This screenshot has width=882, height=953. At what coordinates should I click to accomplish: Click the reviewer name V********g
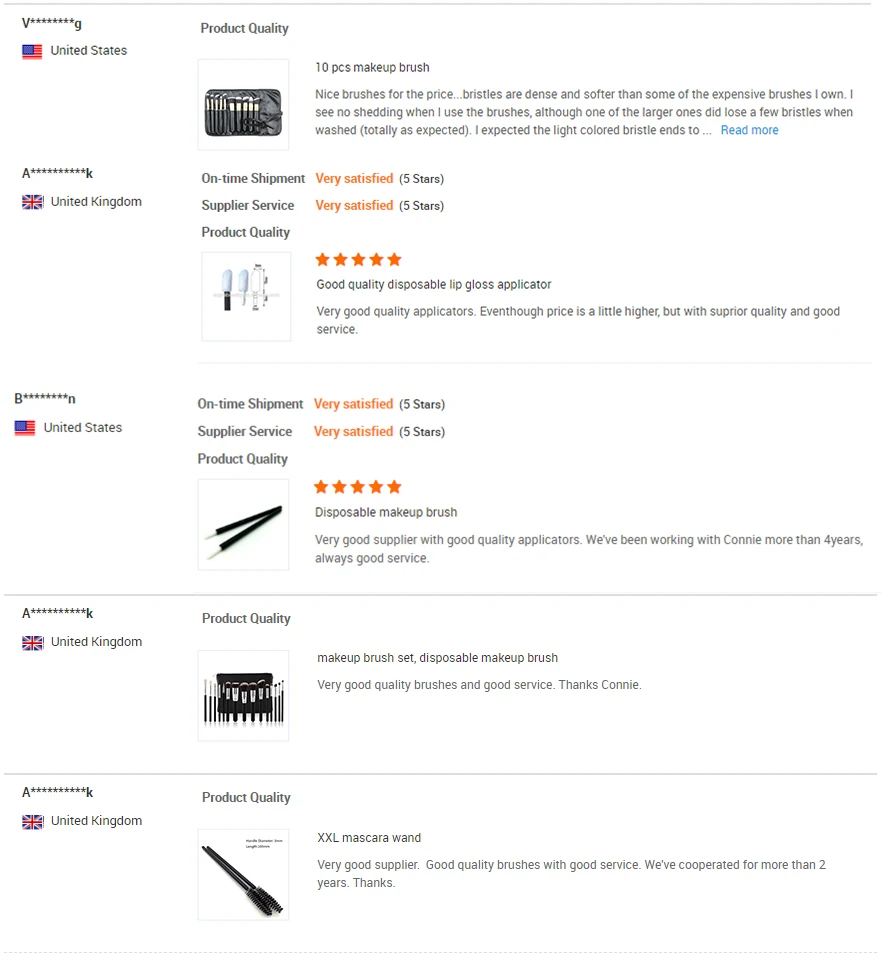point(52,23)
